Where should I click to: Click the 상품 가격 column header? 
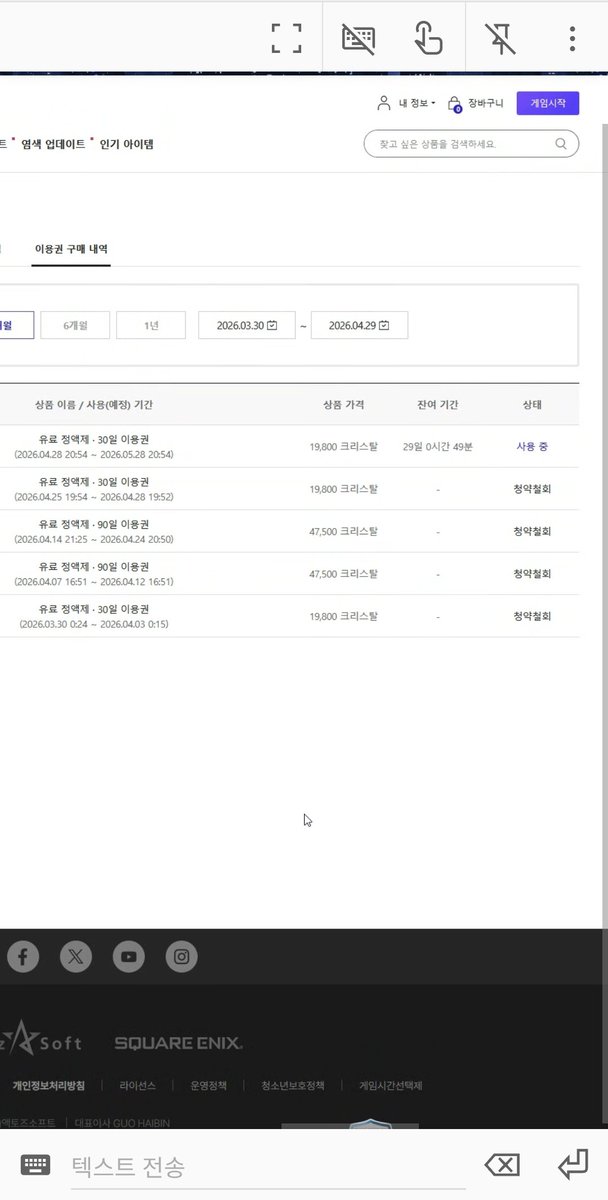tap(344, 405)
